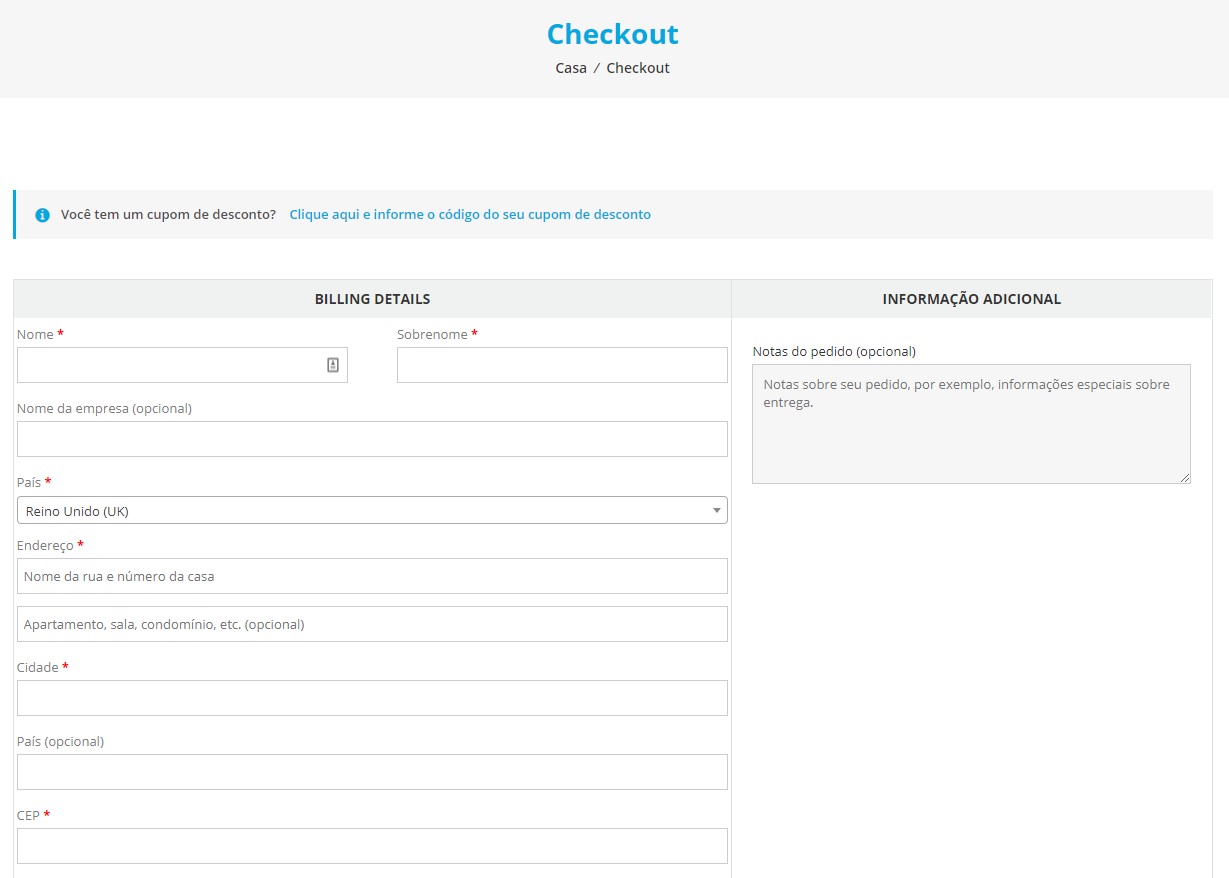Click the Nome da empresa field
Viewport: 1229px width, 878px height.
[x=372, y=439]
